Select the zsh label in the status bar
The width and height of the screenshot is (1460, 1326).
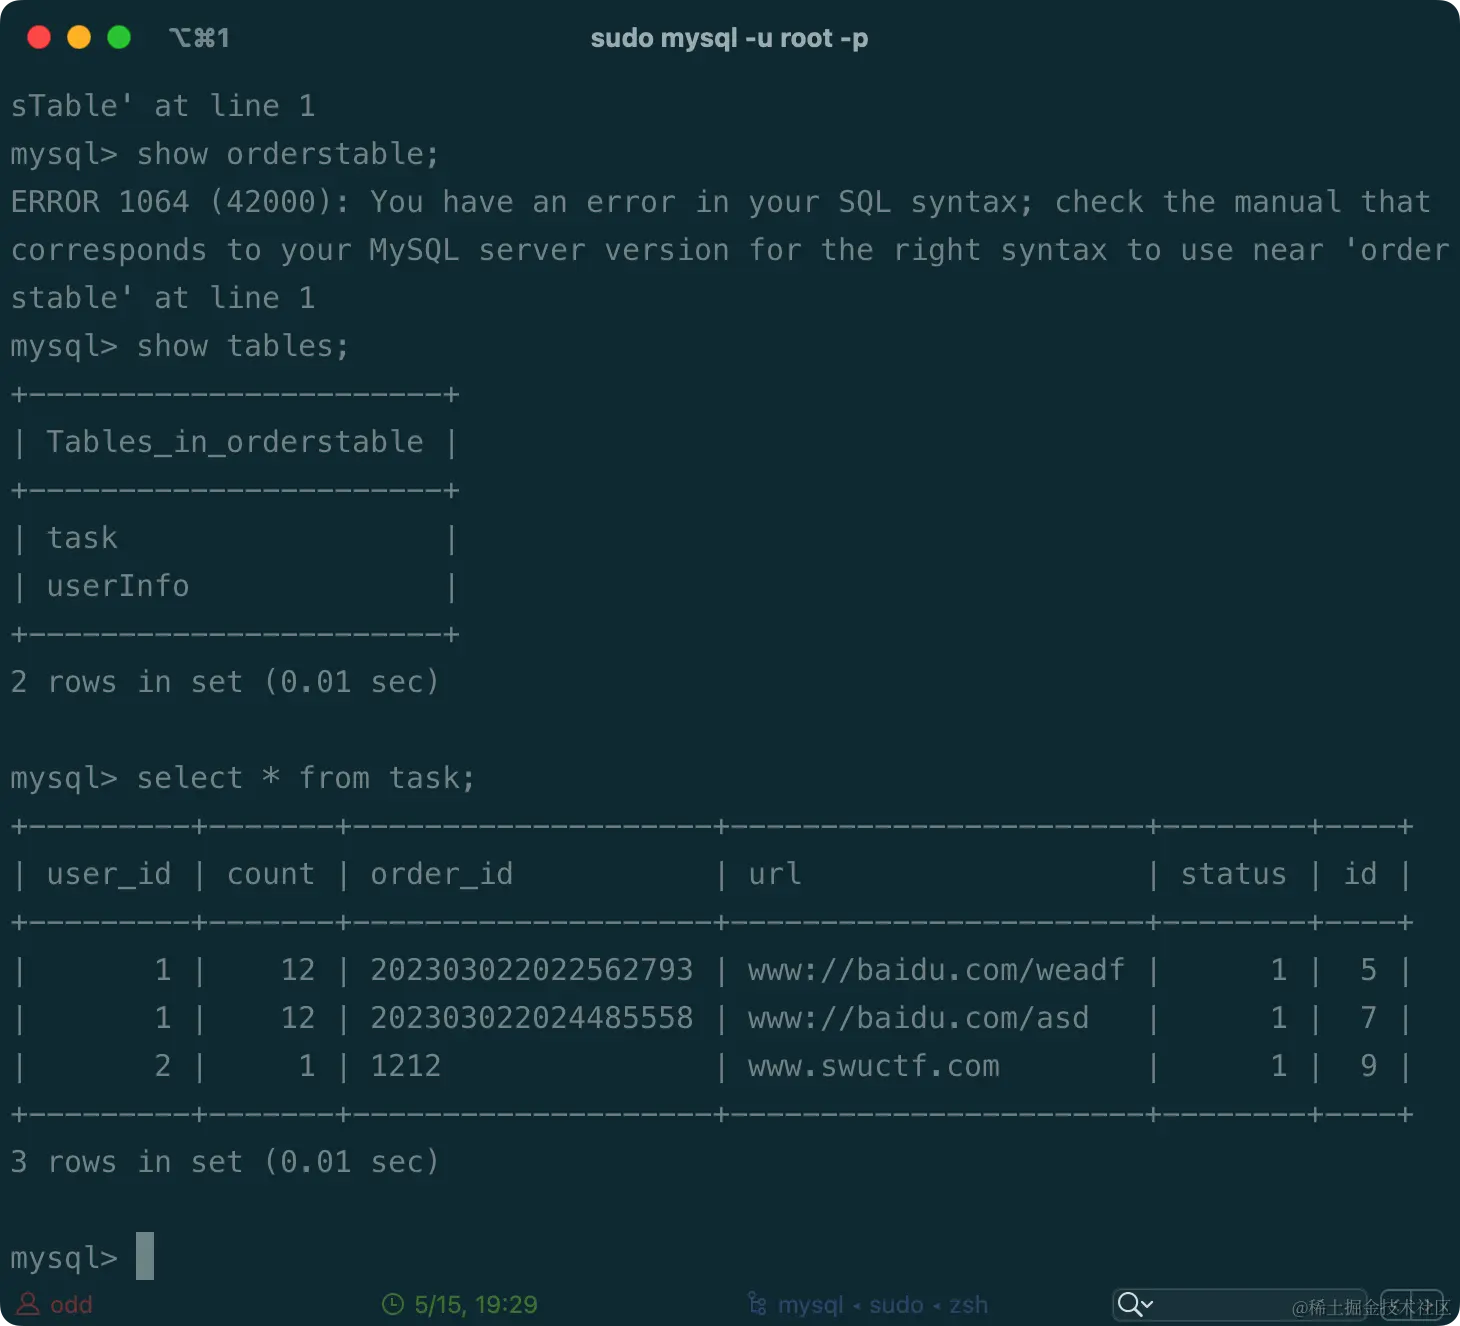pos(968,1304)
